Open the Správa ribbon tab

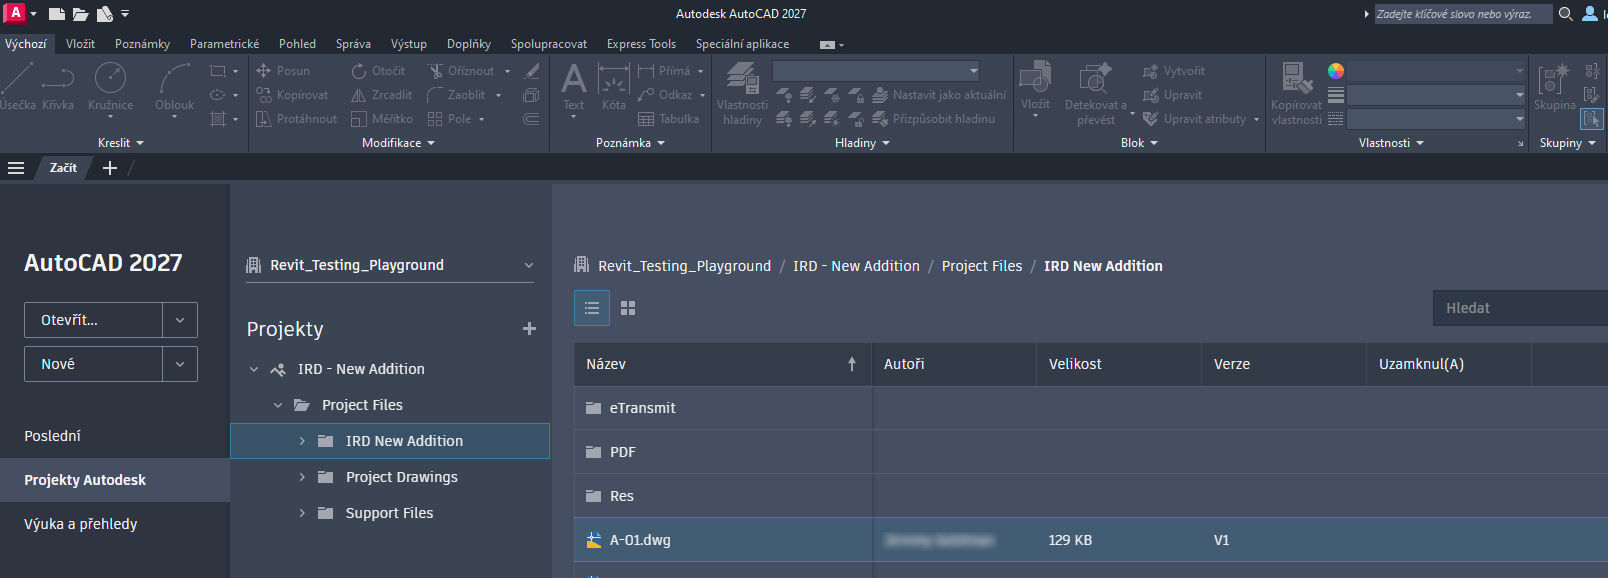[353, 44]
